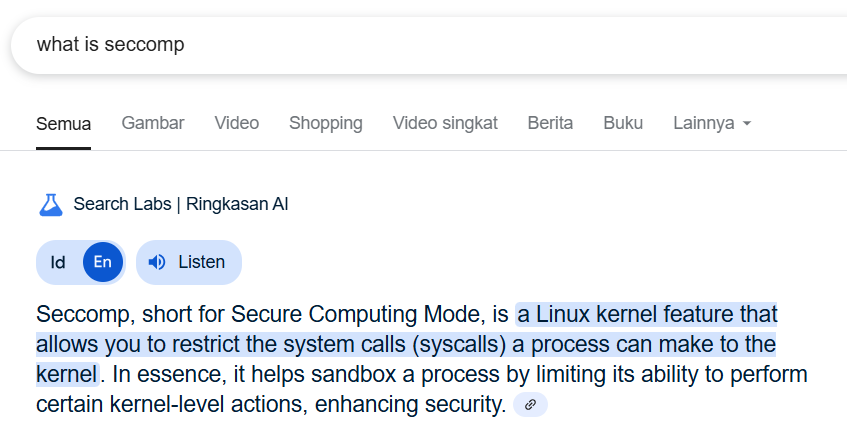Expand the Lainnya dropdown arrow

point(746,124)
